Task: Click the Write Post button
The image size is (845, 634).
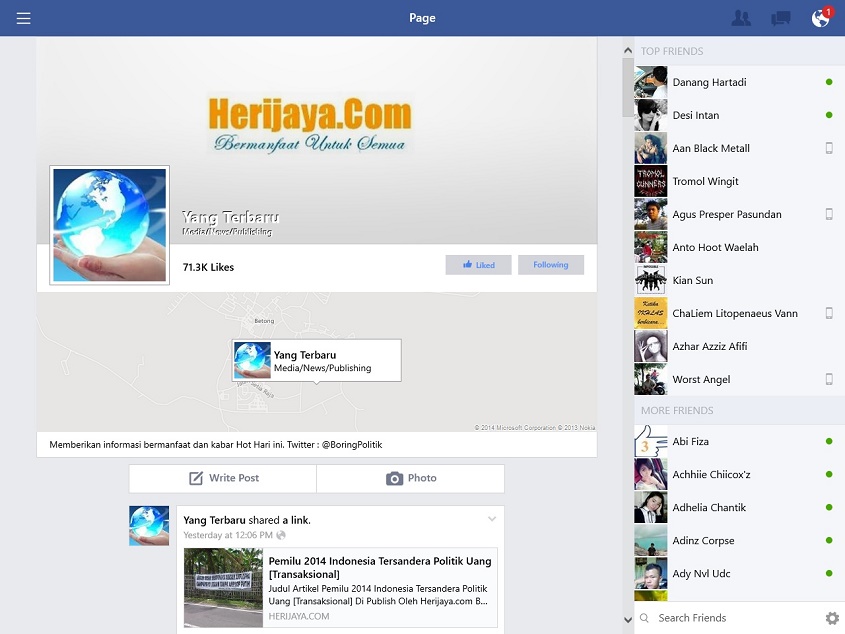Action: 223,479
